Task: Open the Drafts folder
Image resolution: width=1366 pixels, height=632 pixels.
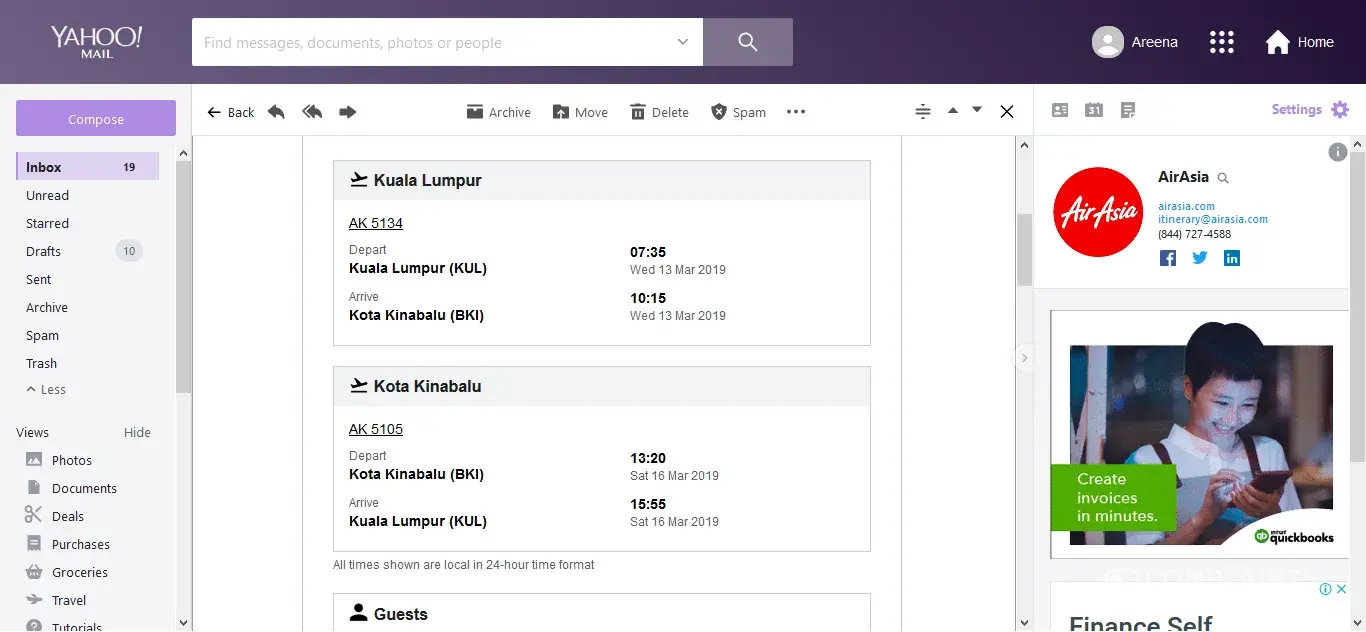Action: pyautogui.click(x=44, y=252)
